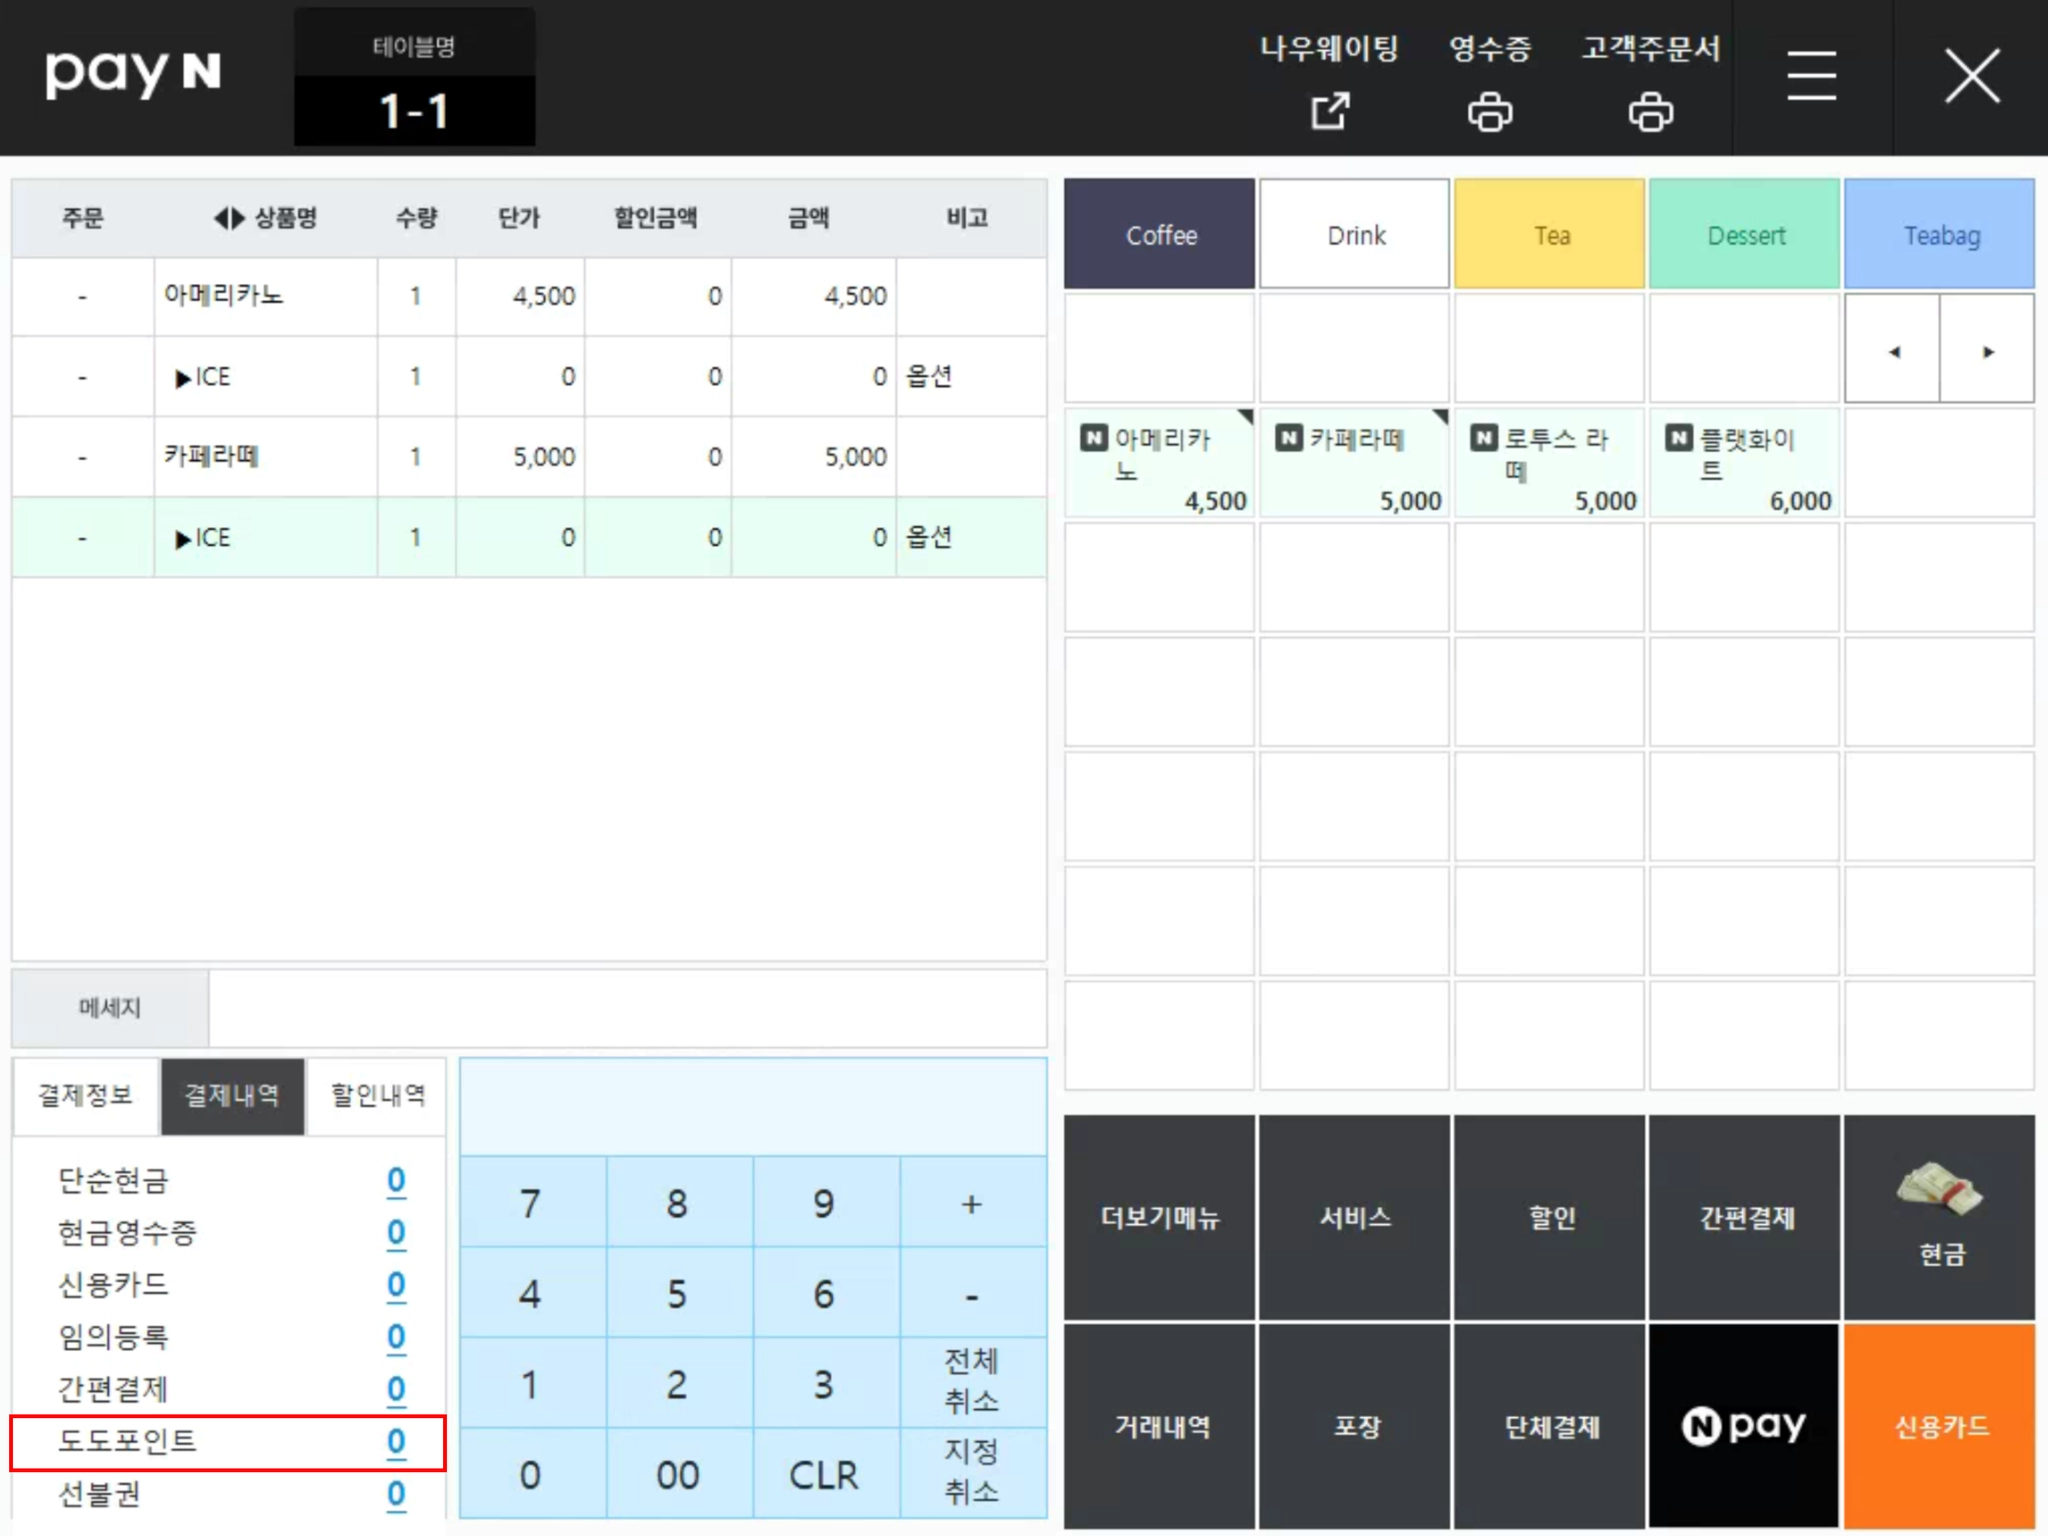
Task: Expand the ICE option under 카페라떼
Action: click(183, 539)
